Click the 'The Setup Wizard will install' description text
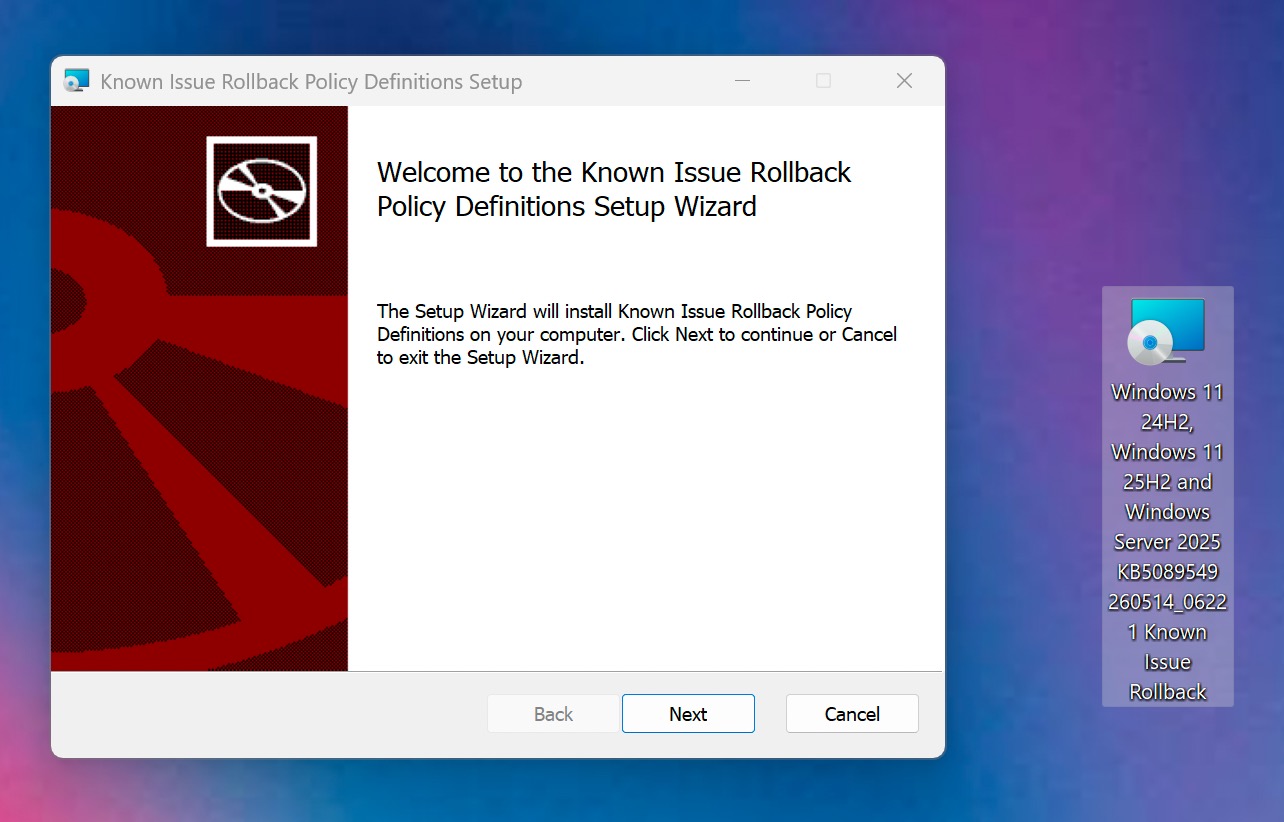The width and height of the screenshot is (1284, 822). tap(637, 334)
